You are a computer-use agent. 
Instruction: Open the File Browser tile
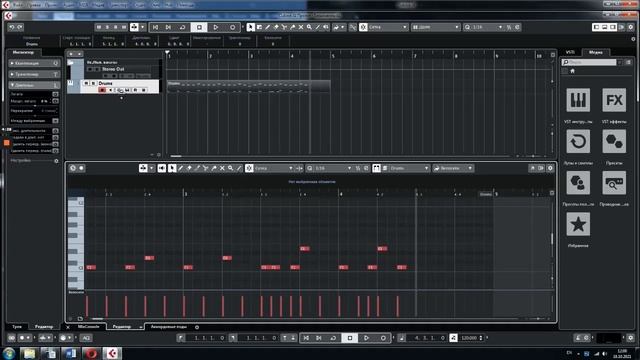pyautogui.click(x=614, y=183)
